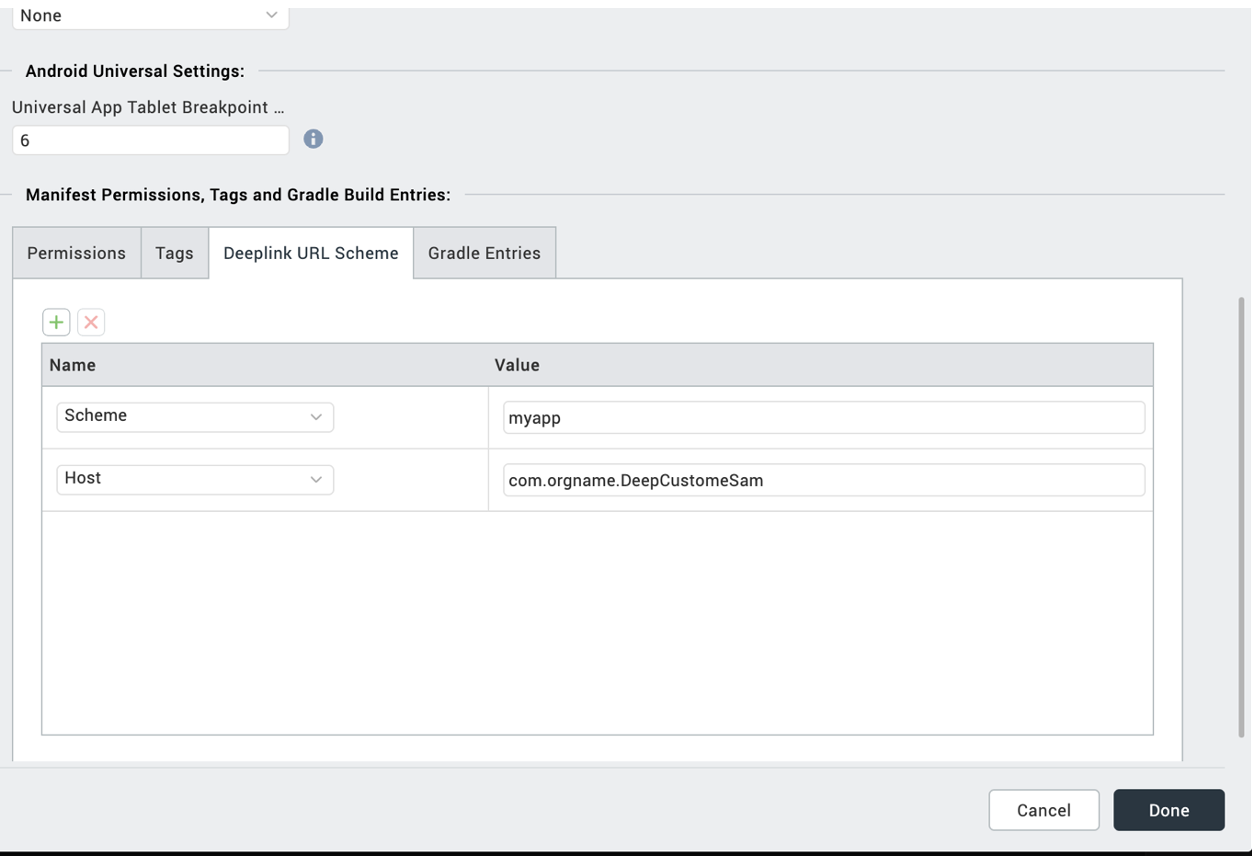This screenshot has width=1252, height=866.
Task: Click the empty area below the Host row
Action: [x=597, y=622]
